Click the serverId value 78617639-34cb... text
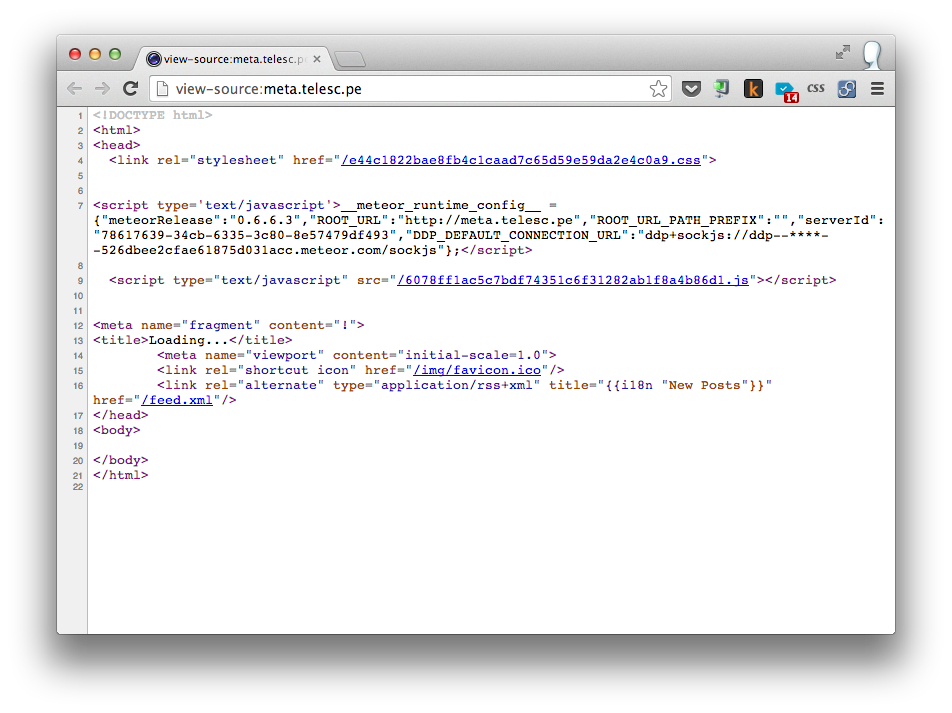The height and width of the screenshot is (713, 952). click(x=245, y=235)
